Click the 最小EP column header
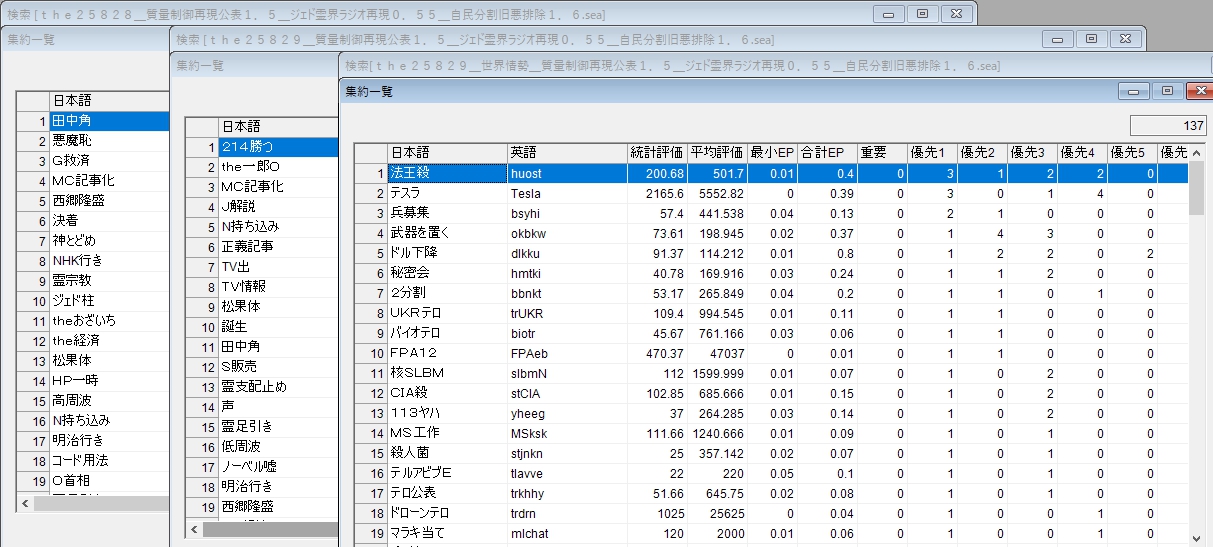 coord(772,153)
